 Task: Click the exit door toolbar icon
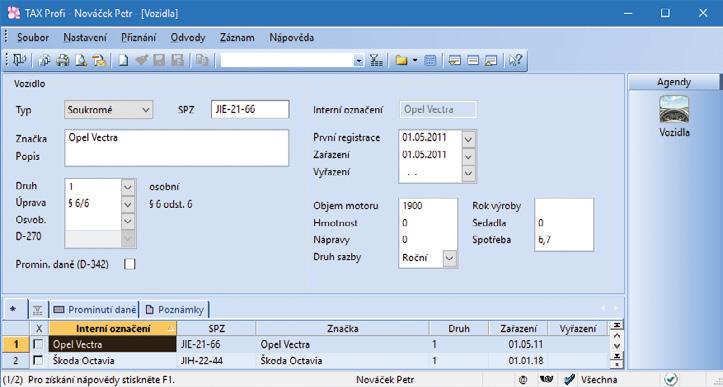pyautogui.click(x=19, y=60)
